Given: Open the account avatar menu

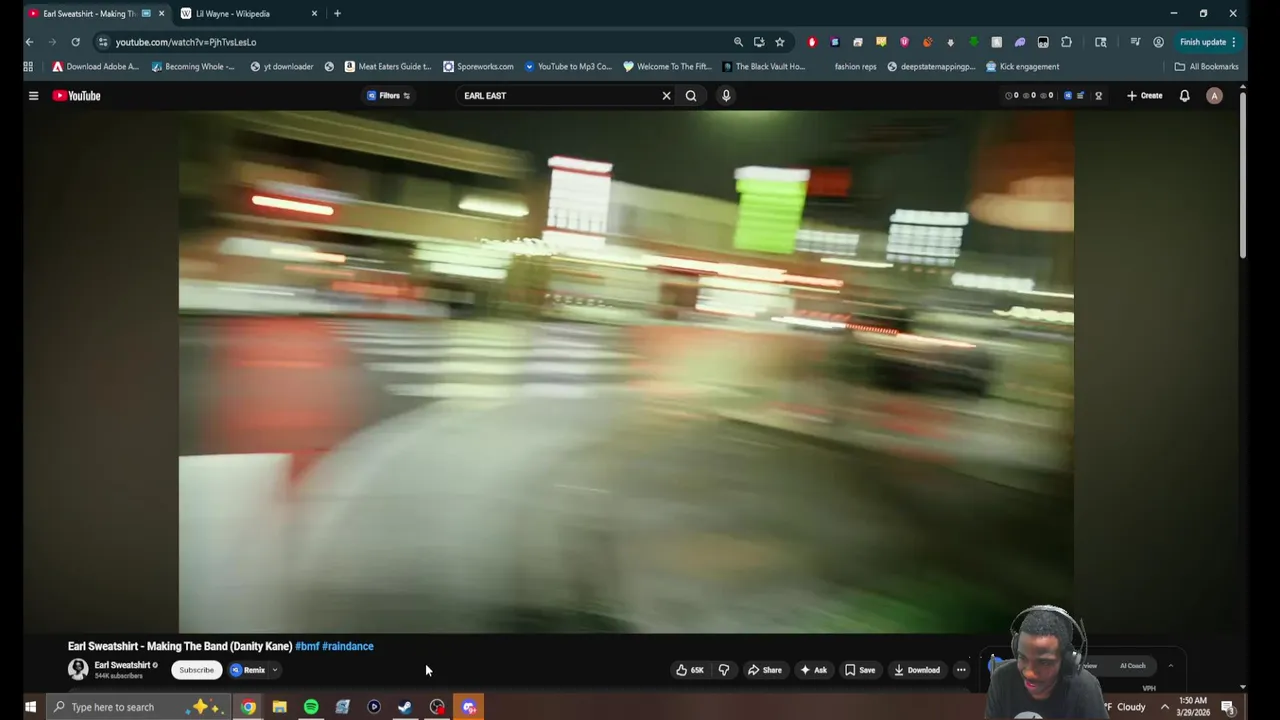Looking at the screenshot, I should point(1214,96).
